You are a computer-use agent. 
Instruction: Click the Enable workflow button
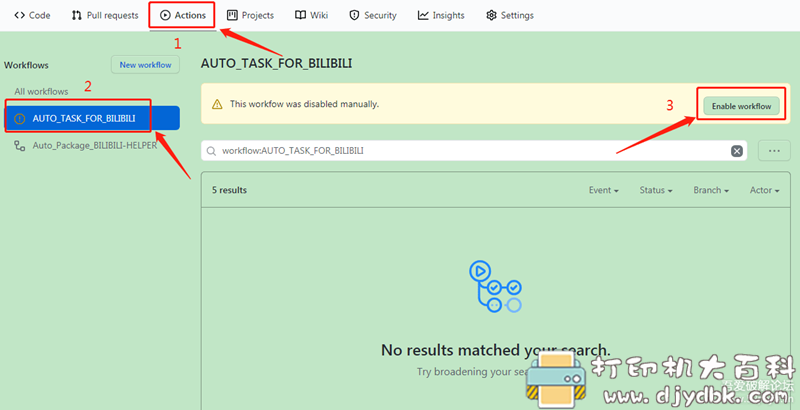[x=741, y=106]
